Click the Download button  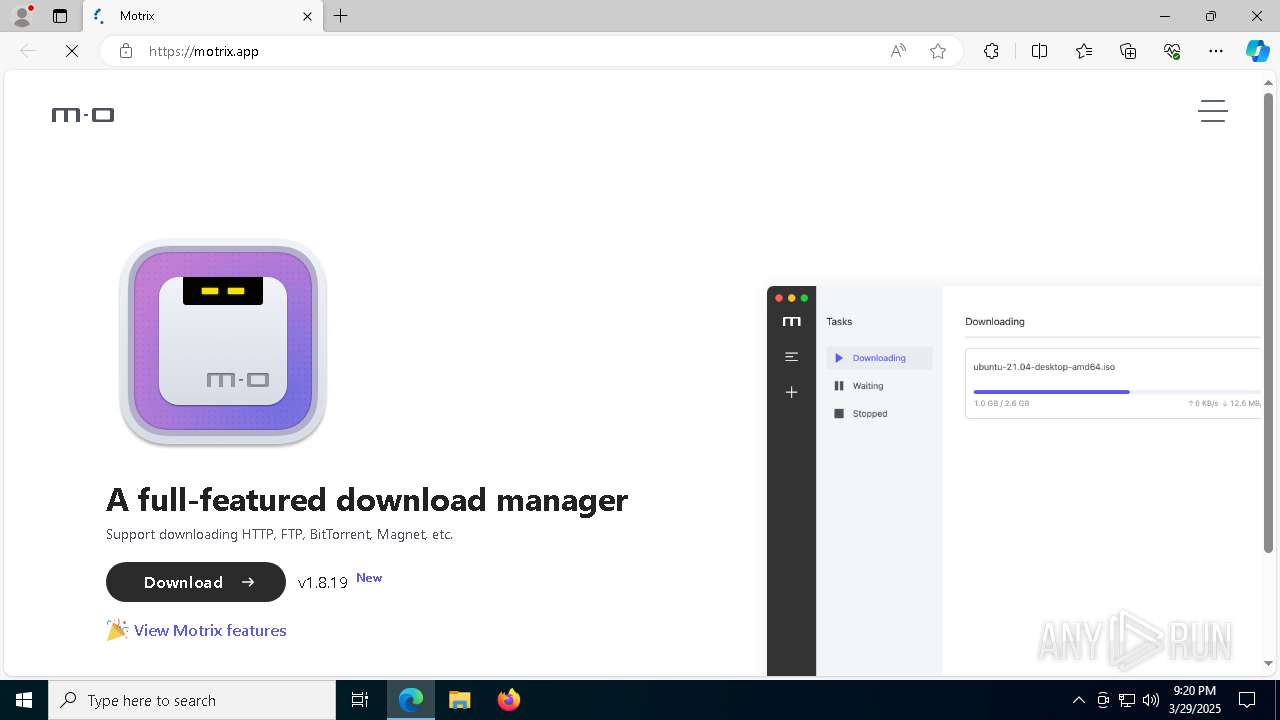coord(196,582)
